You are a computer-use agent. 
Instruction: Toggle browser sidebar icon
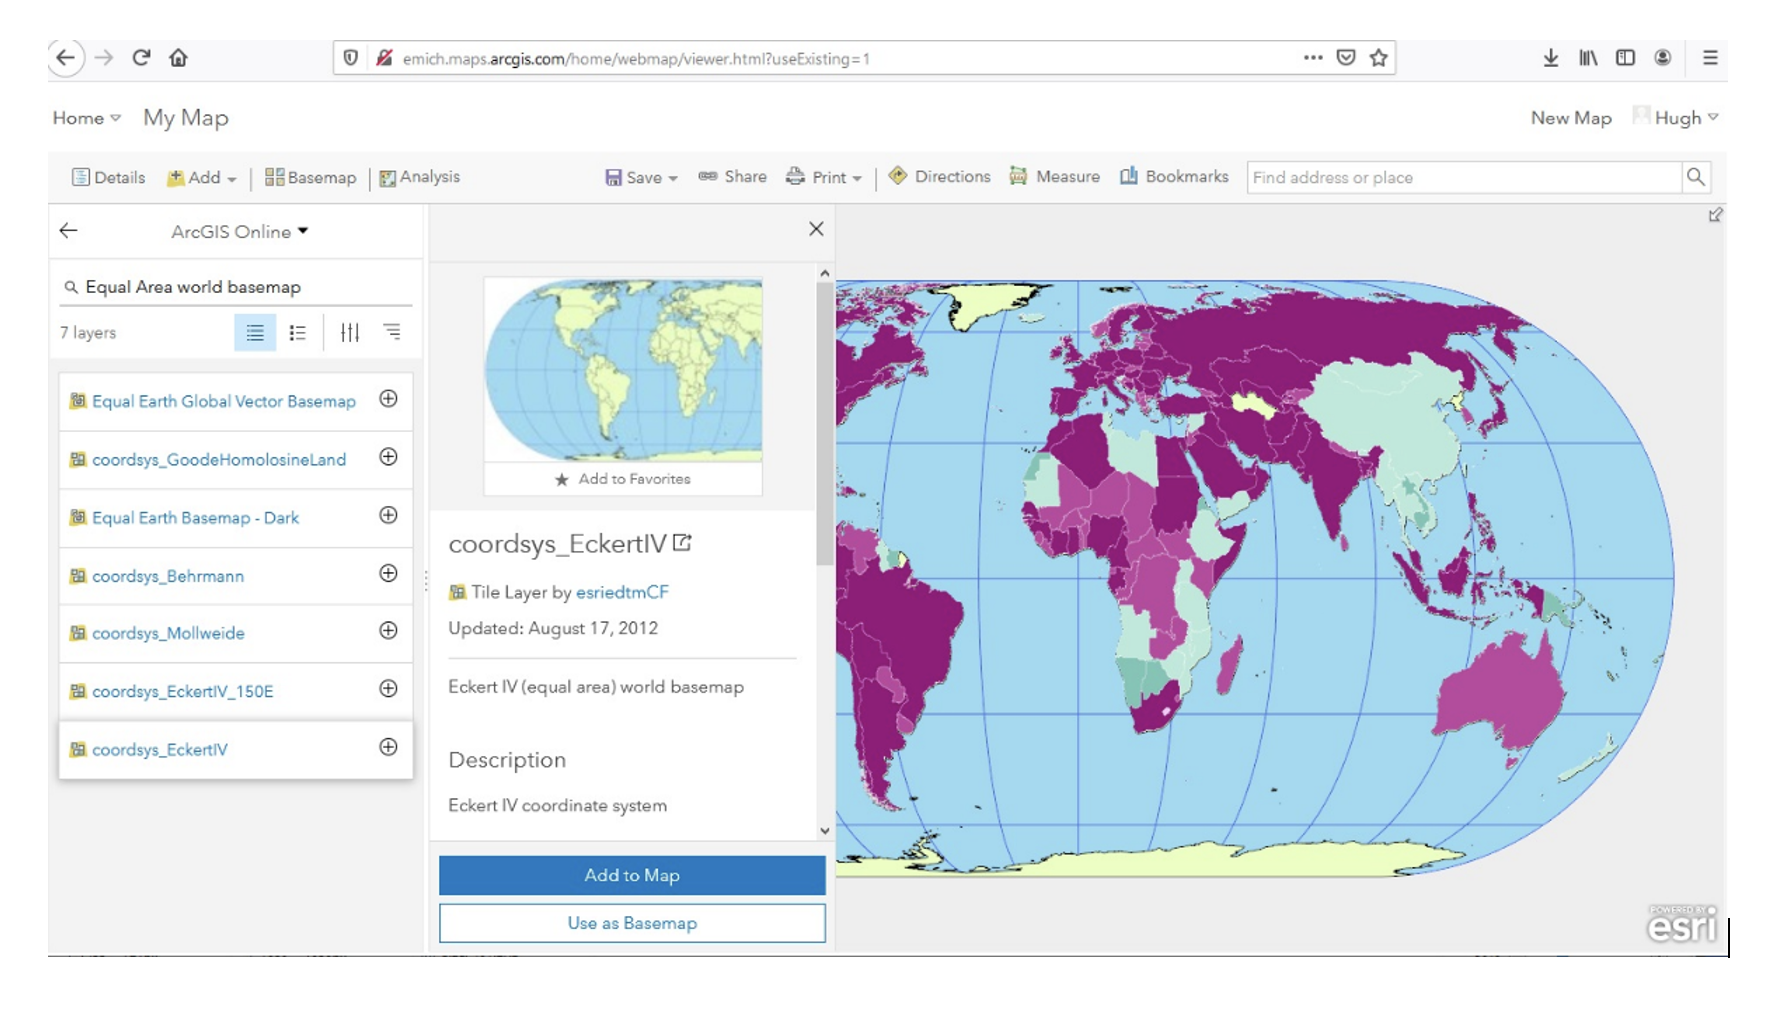(x=1626, y=58)
